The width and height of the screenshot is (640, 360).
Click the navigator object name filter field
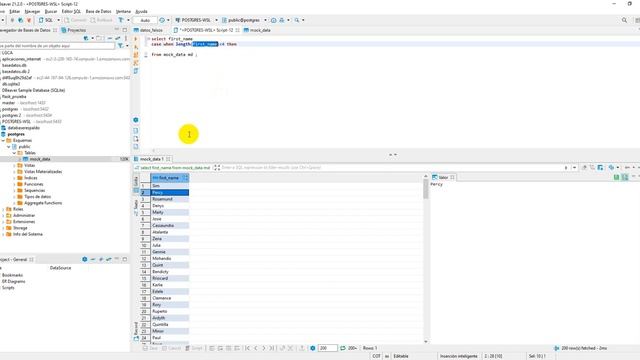[57, 46]
